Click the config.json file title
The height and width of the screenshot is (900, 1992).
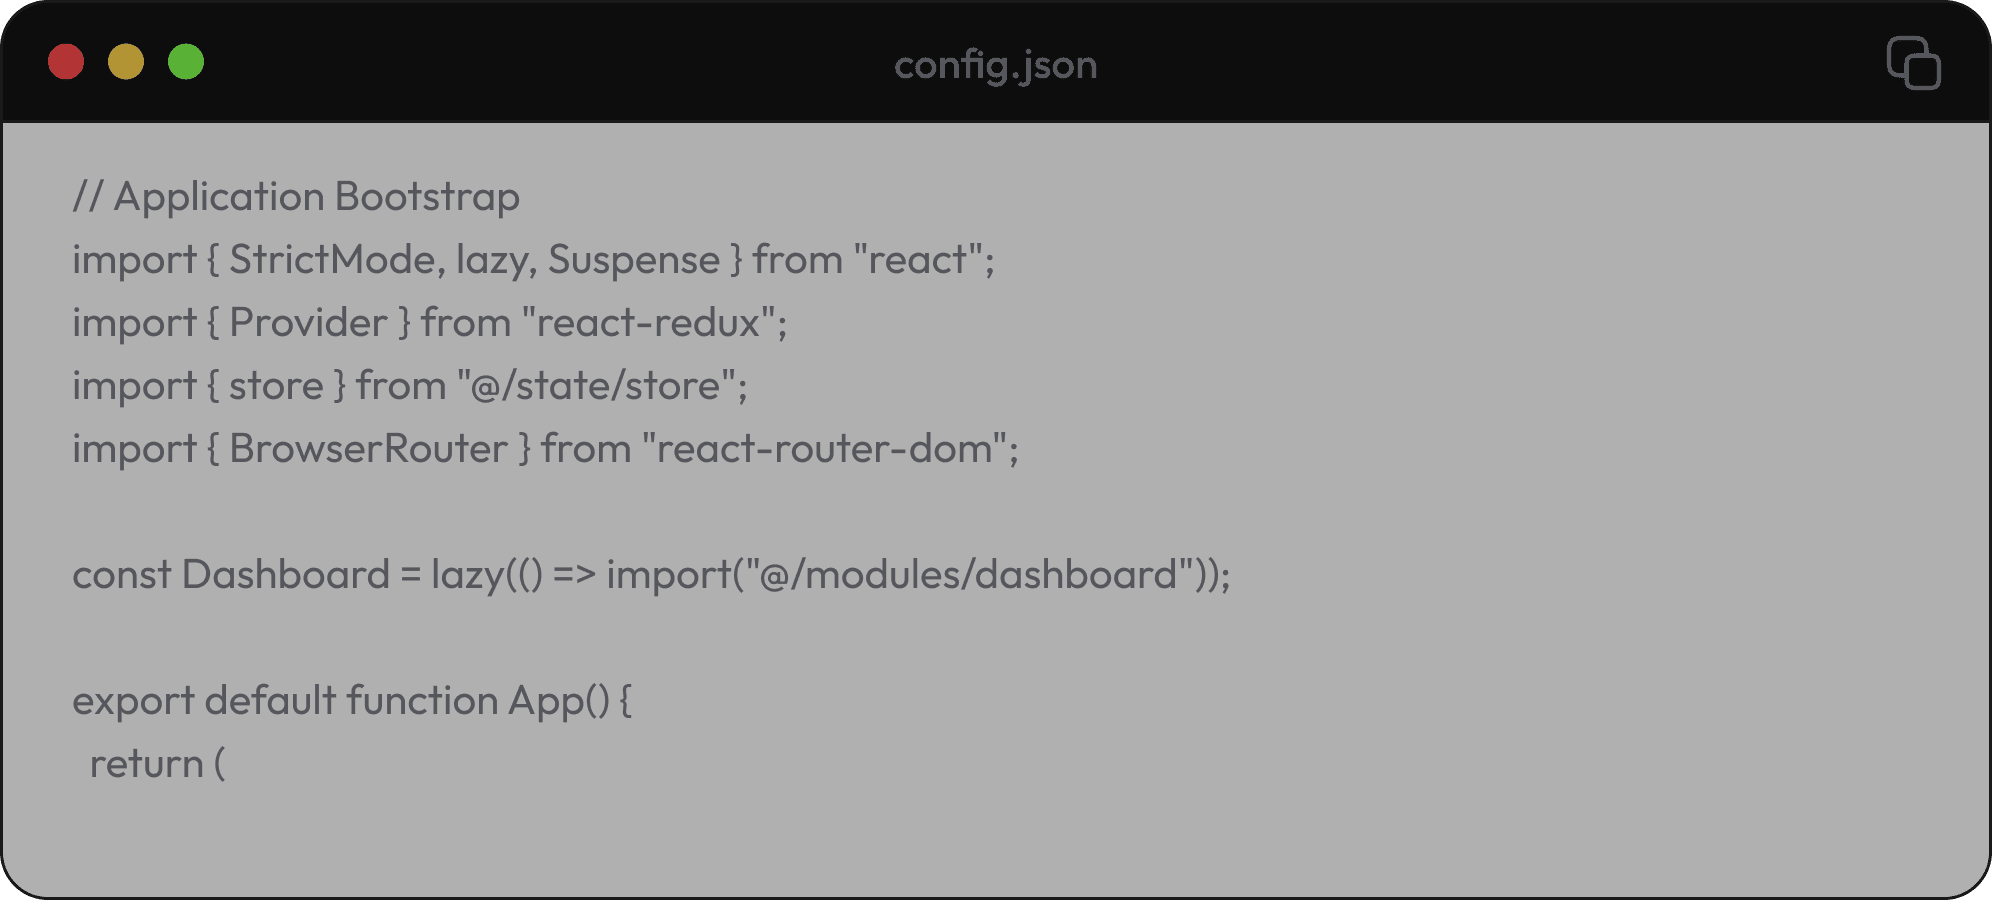995,65
